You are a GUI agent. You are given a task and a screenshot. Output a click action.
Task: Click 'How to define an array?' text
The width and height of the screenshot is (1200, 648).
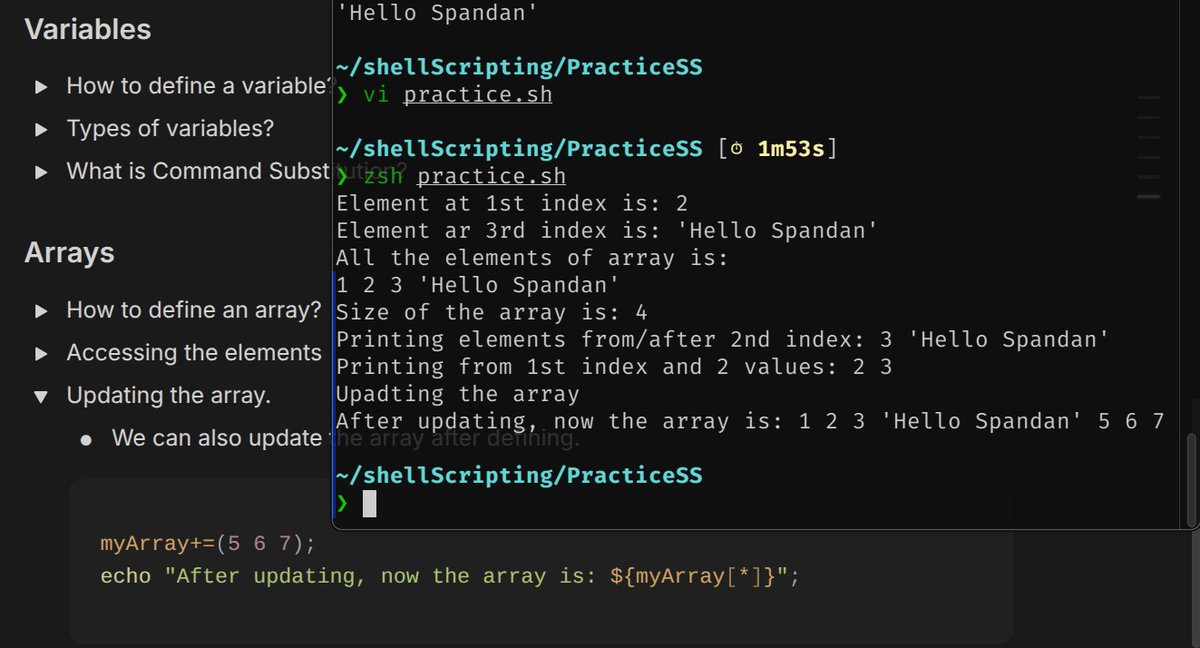[x=194, y=310]
